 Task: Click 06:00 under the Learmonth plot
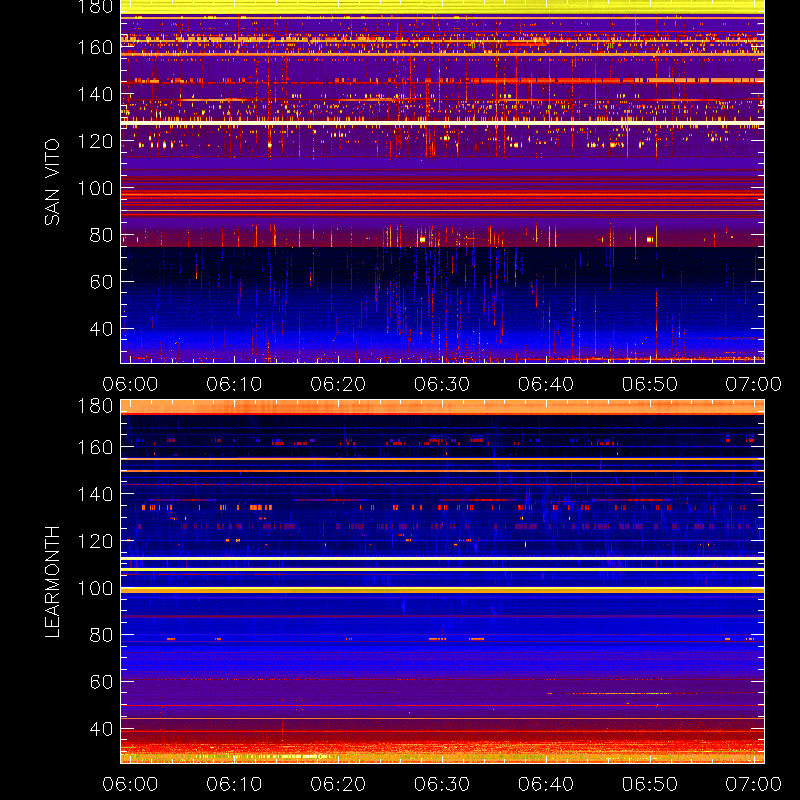tap(130, 784)
